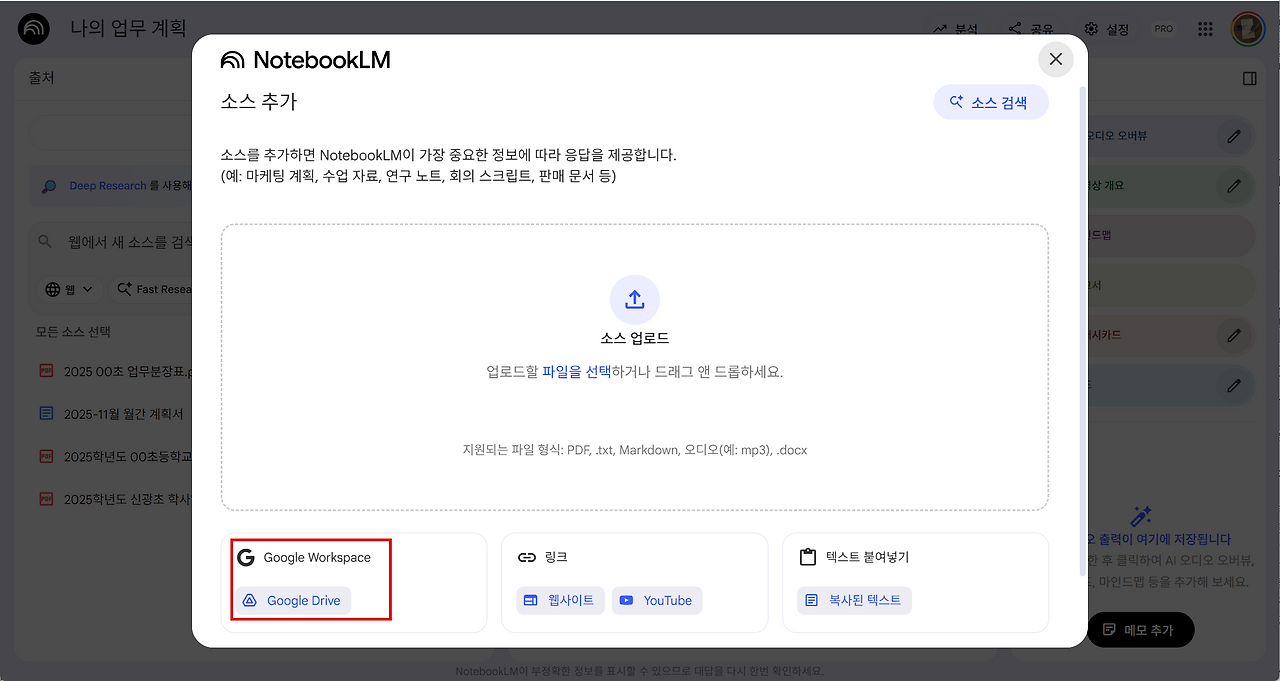
Task: Click the 소스 검색 button
Action: point(991,102)
